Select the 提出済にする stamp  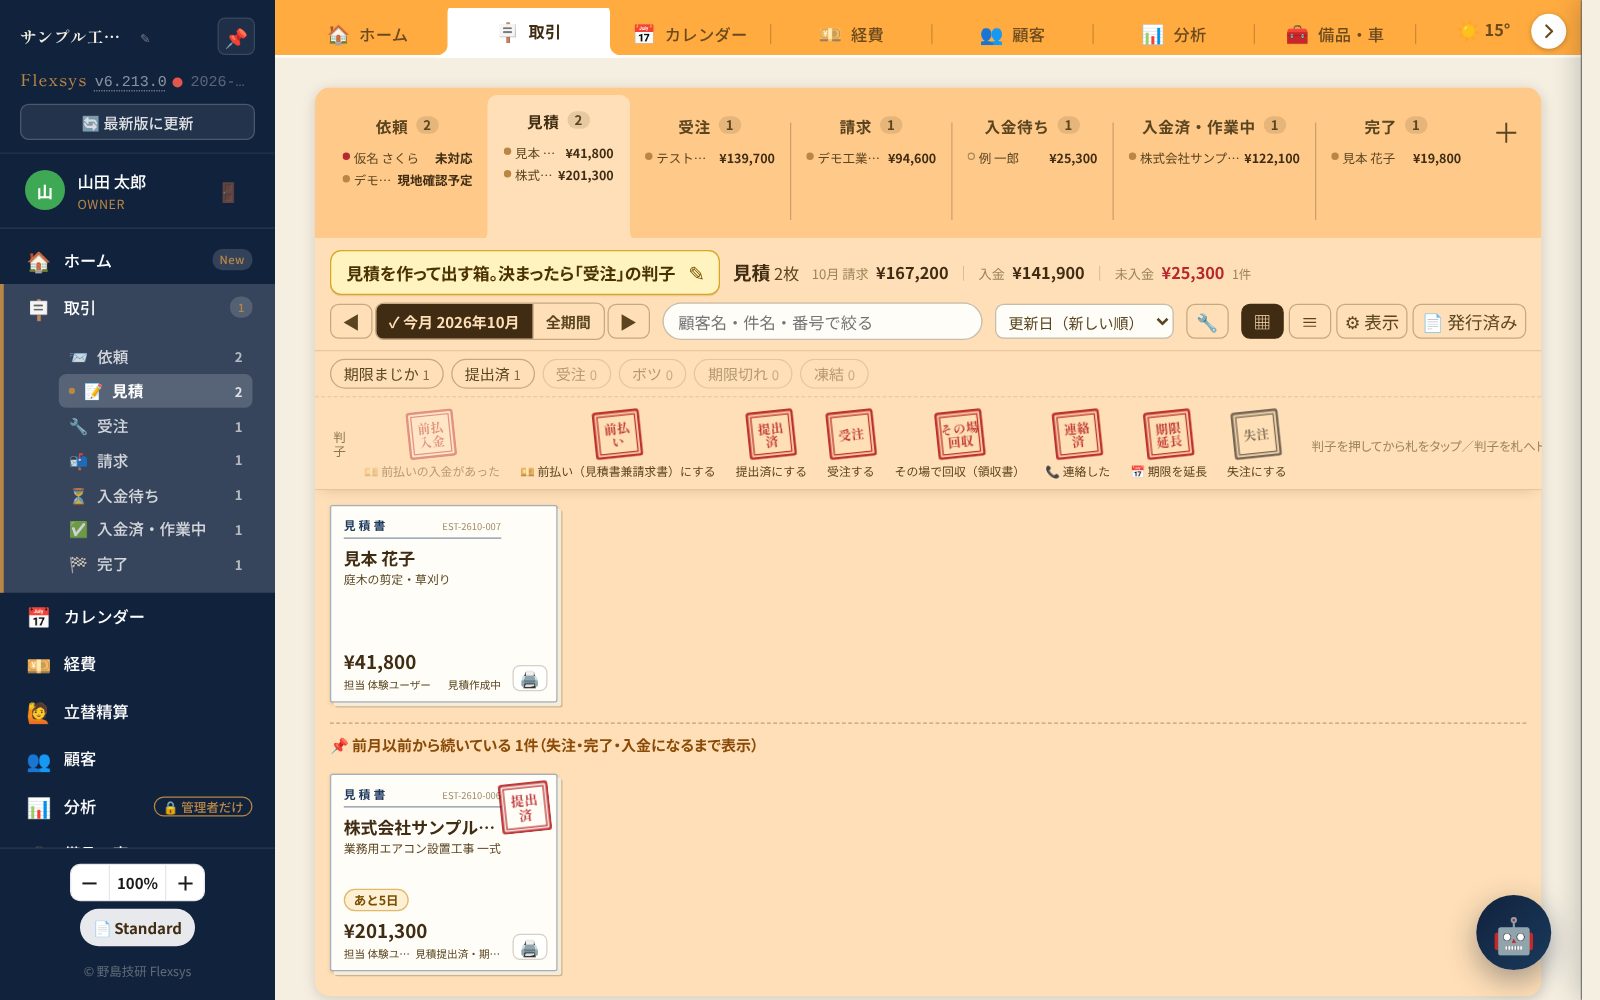point(771,443)
